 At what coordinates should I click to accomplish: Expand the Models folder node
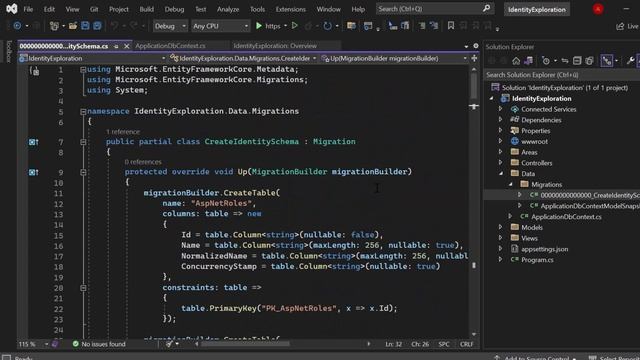(501, 227)
